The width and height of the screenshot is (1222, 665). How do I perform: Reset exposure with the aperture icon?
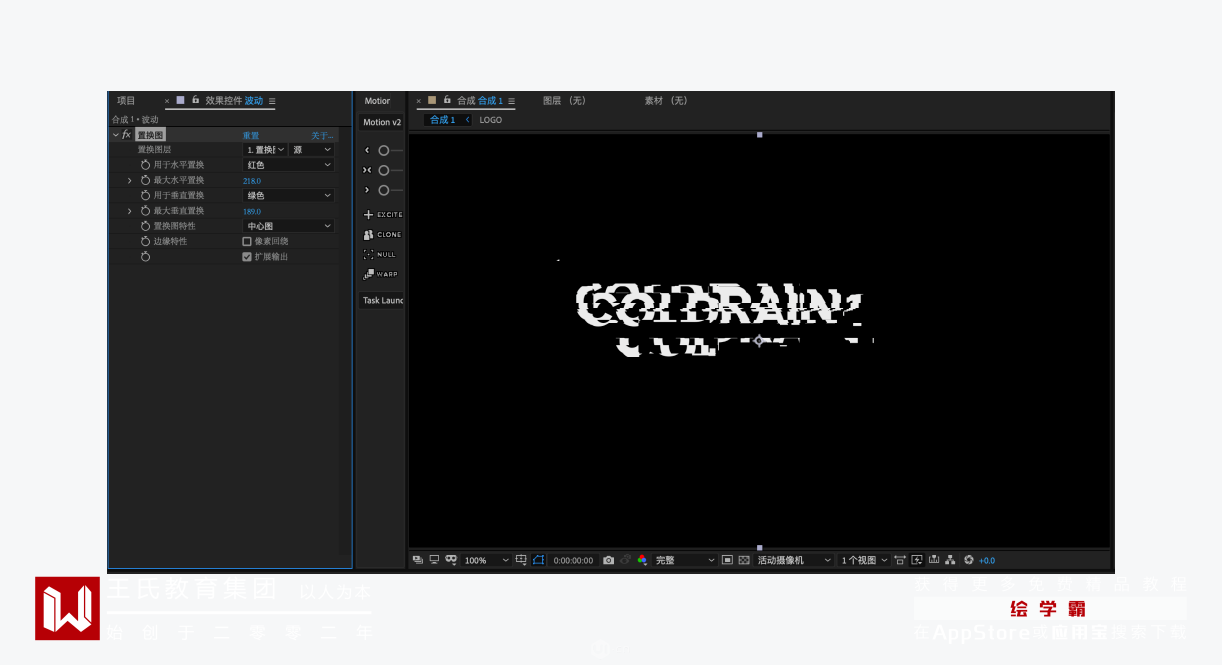[x=968, y=560]
